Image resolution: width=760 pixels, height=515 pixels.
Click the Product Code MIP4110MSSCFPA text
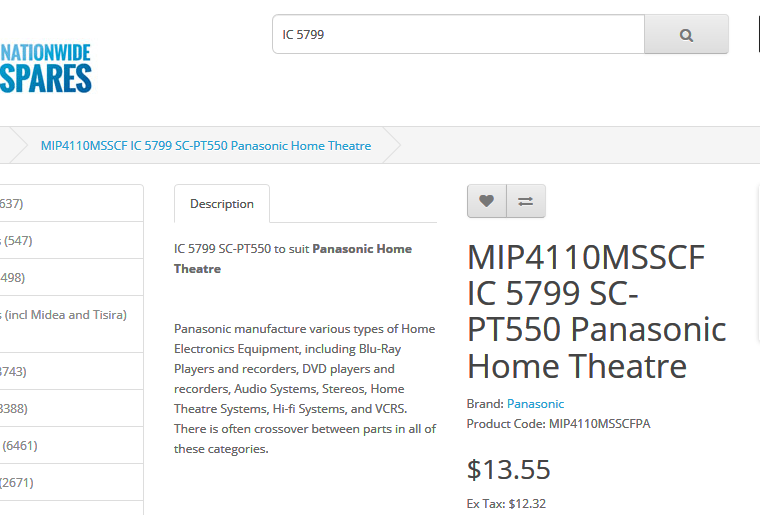558,424
